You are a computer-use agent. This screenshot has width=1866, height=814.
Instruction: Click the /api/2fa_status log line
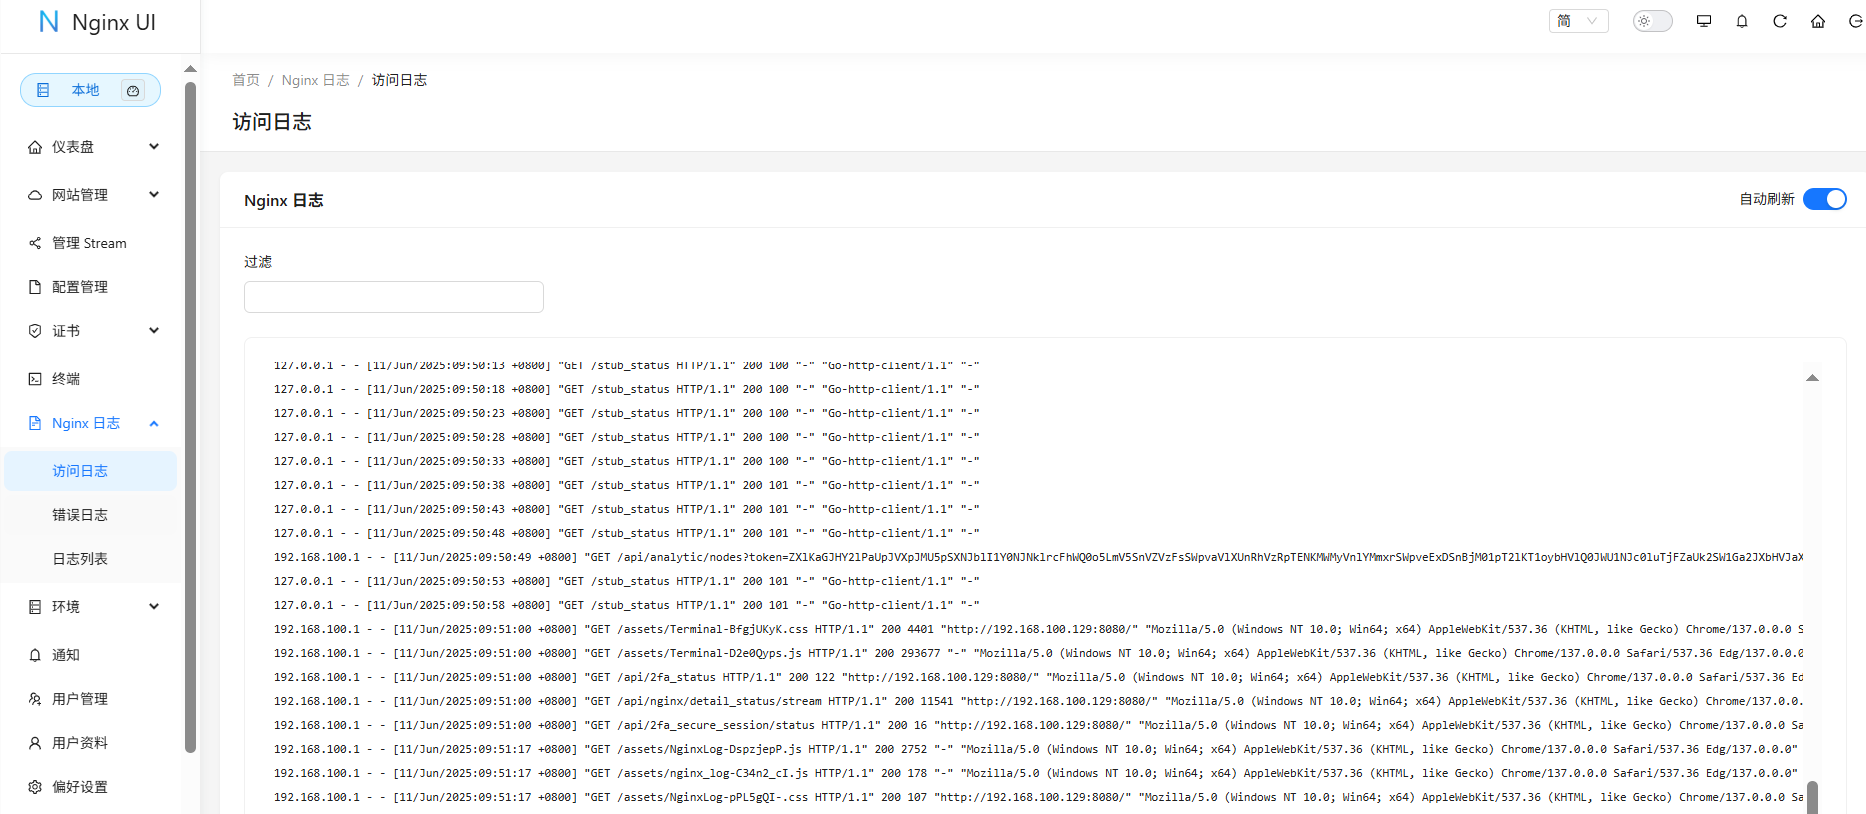(x=1038, y=677)
